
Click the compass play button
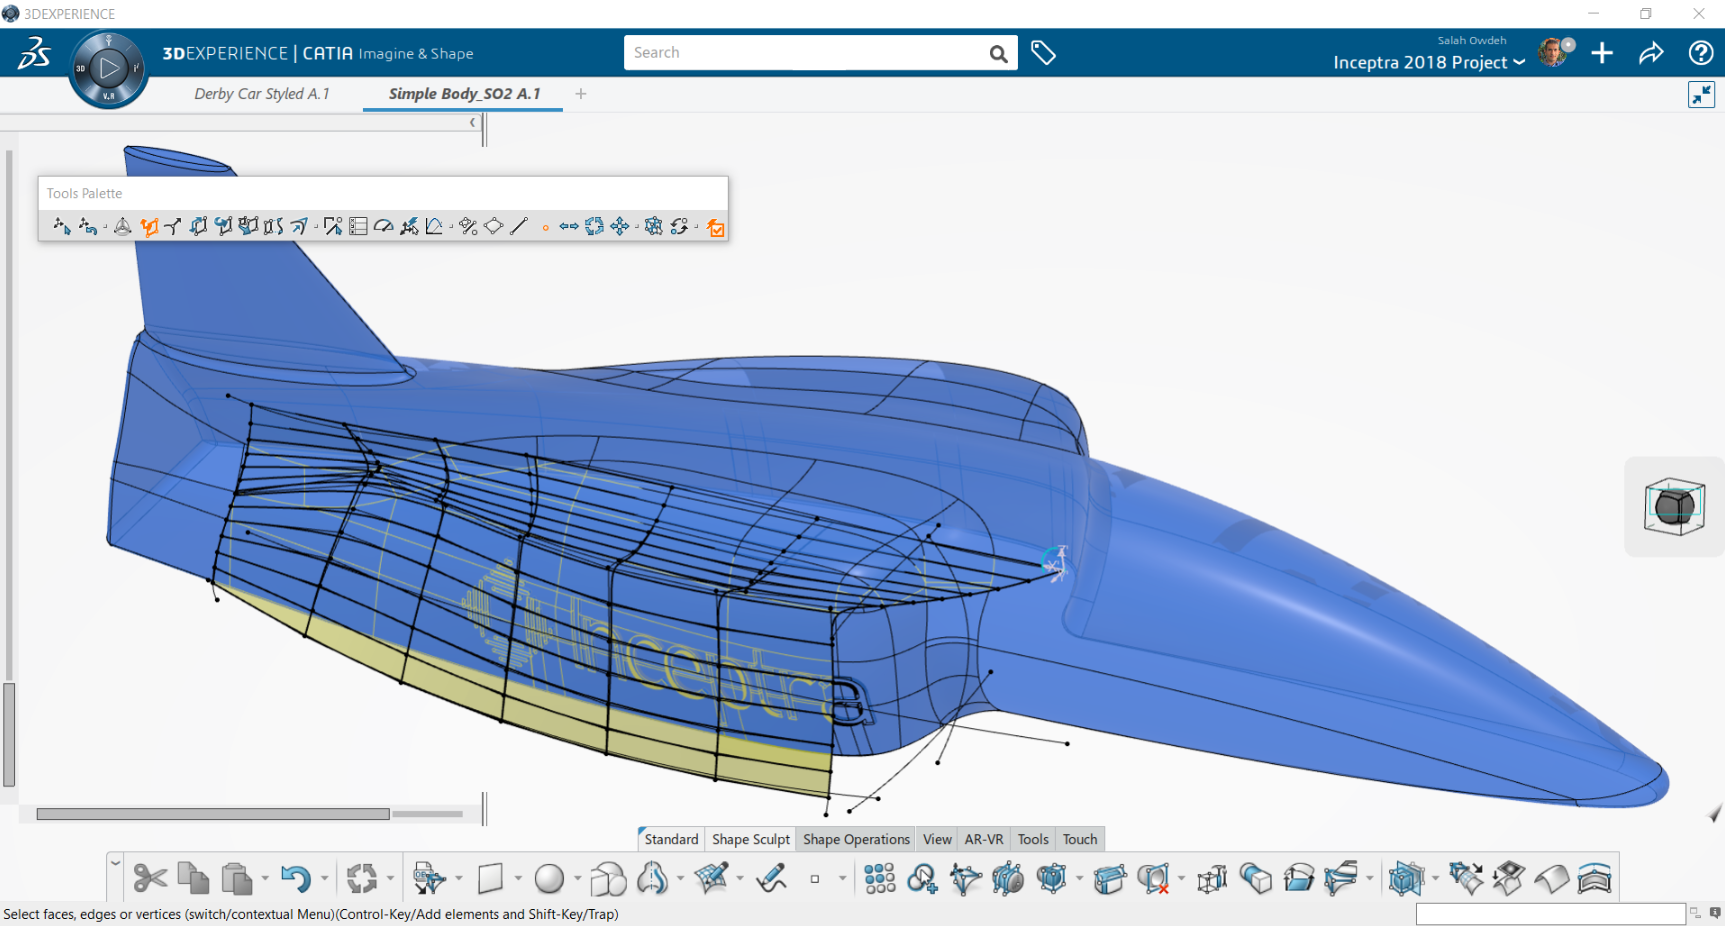[108, 68]
